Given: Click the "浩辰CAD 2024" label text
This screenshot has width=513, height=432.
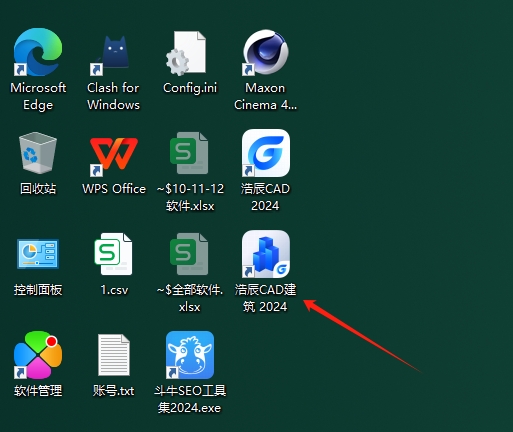Looking at the screenshot, I should click(265, 197).
